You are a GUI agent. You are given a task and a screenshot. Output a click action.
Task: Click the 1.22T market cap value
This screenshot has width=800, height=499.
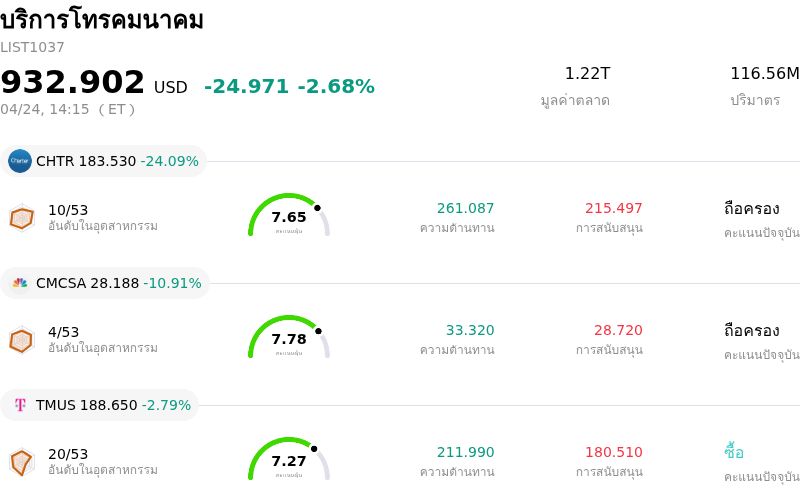(587, 74)
